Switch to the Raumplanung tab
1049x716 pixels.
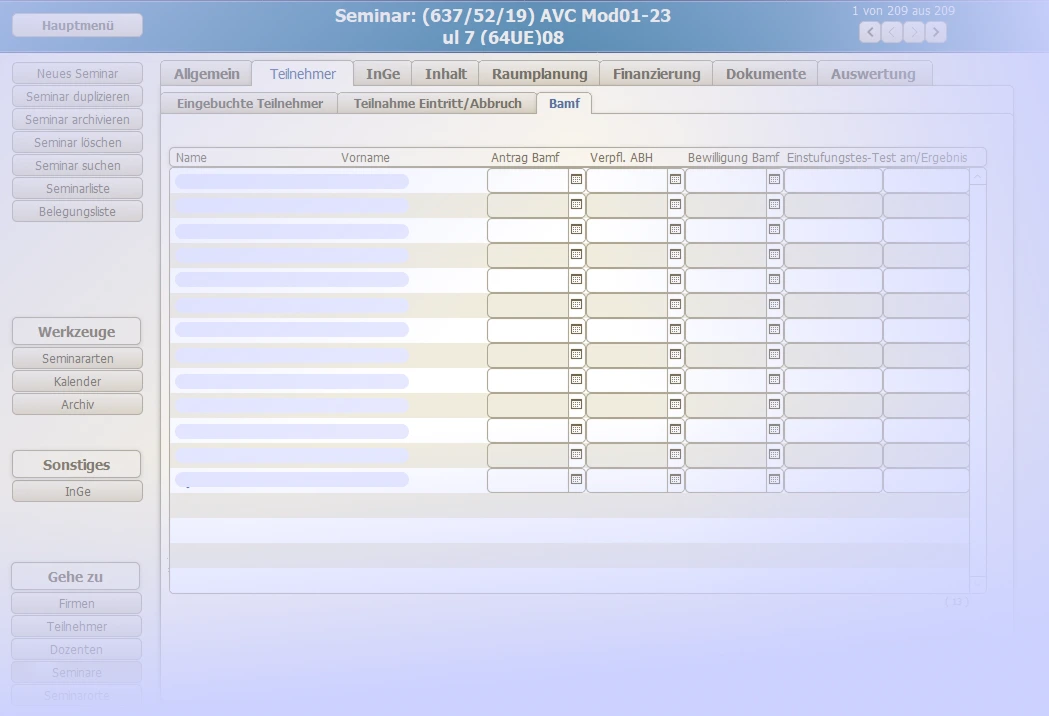click(x=539, y=74)
